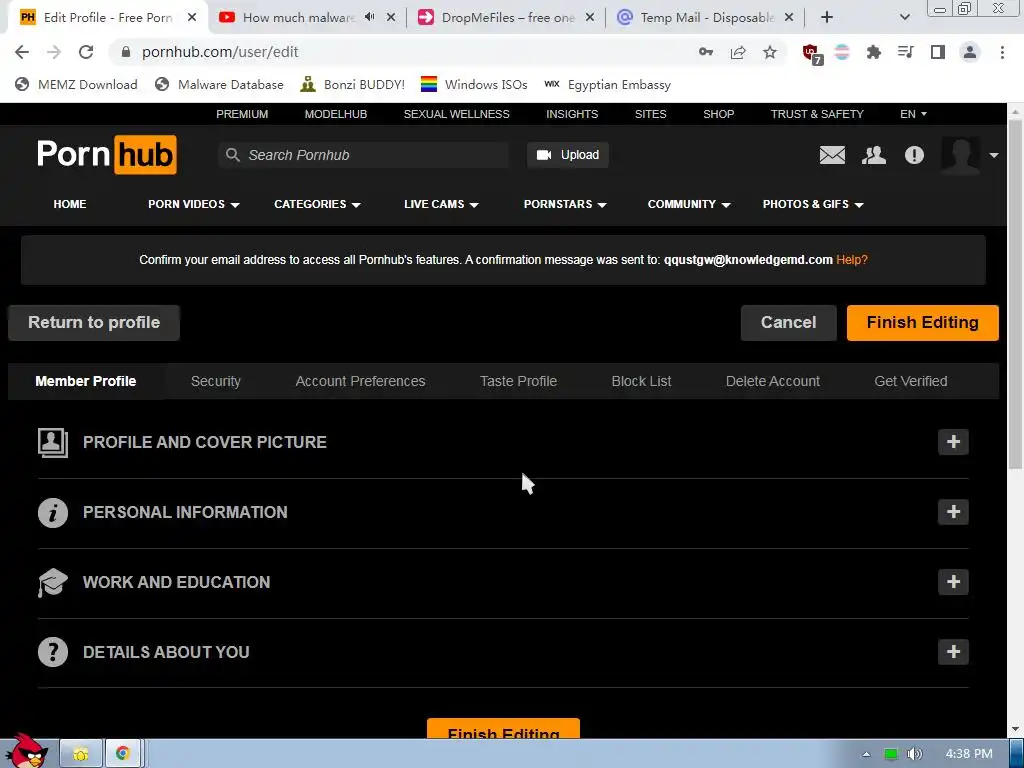Image resolution: width=1024 pixels, height=768 pixels.
Task: Open Chrome from the taskbar
Action: point(122,754)
